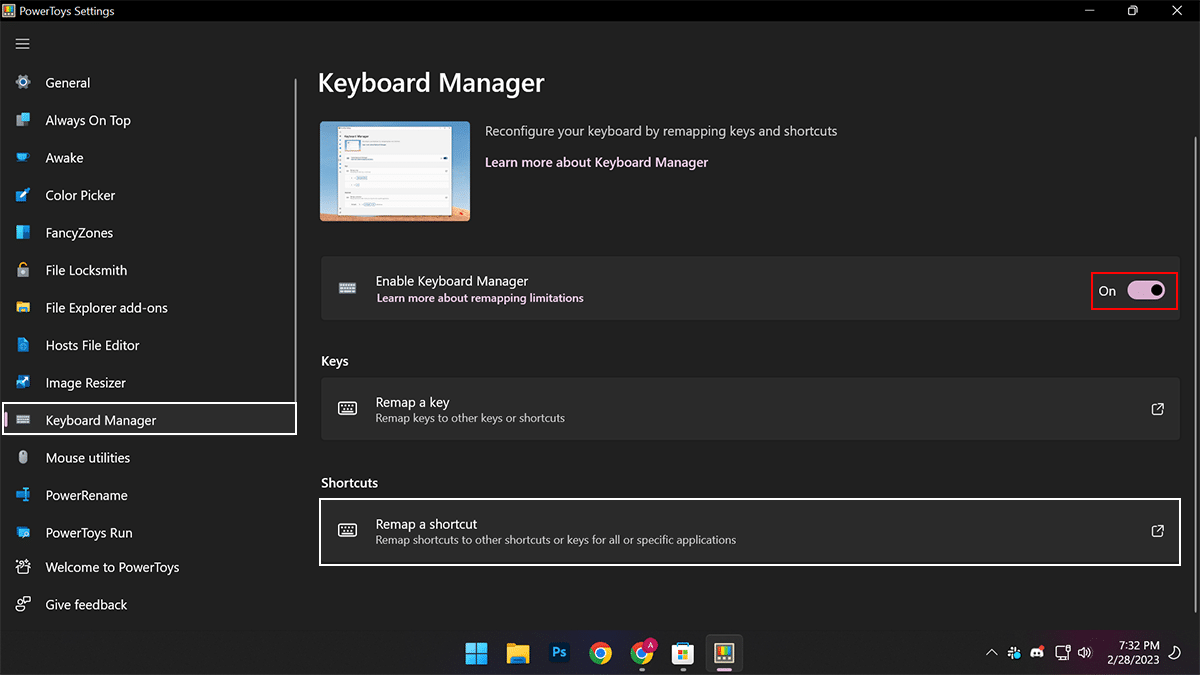Click the Give feedback item
1200x675 pixels.
pyautogui.click(x=86, y=605)
